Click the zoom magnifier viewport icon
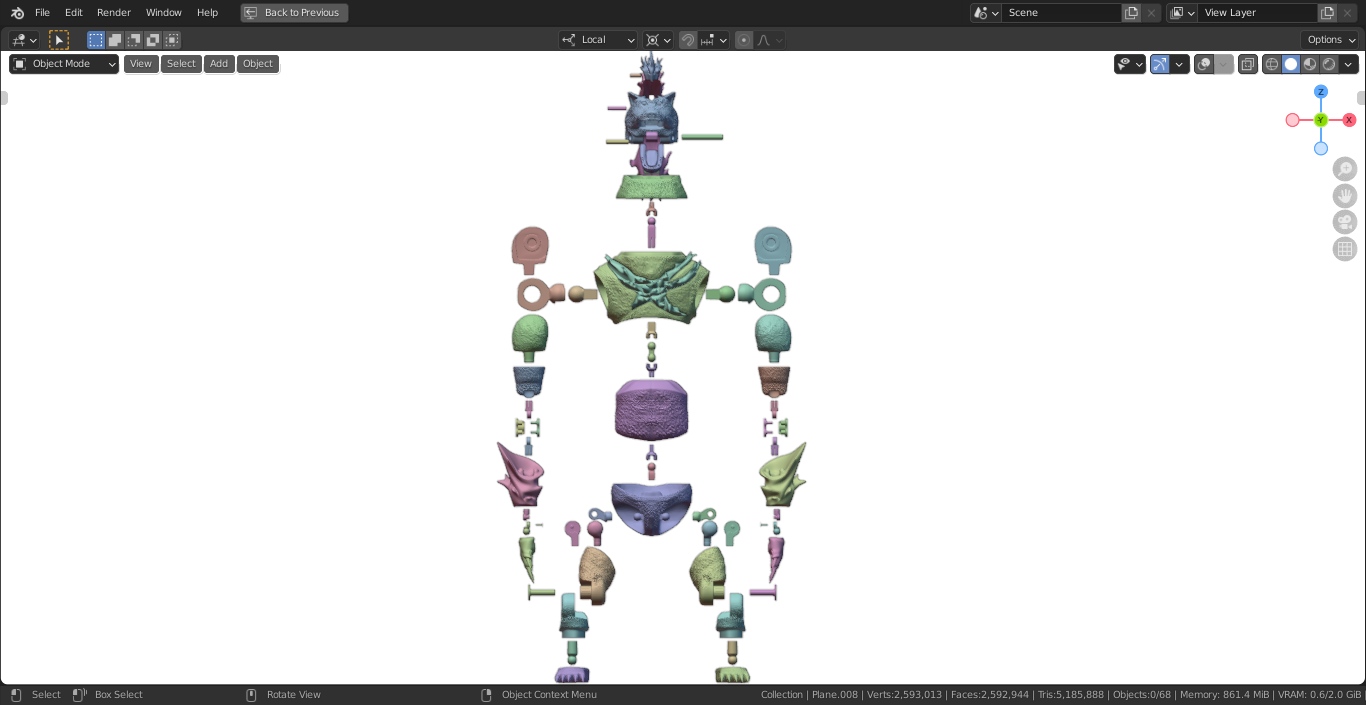The image size is (1366, 705). (1345, 169)
